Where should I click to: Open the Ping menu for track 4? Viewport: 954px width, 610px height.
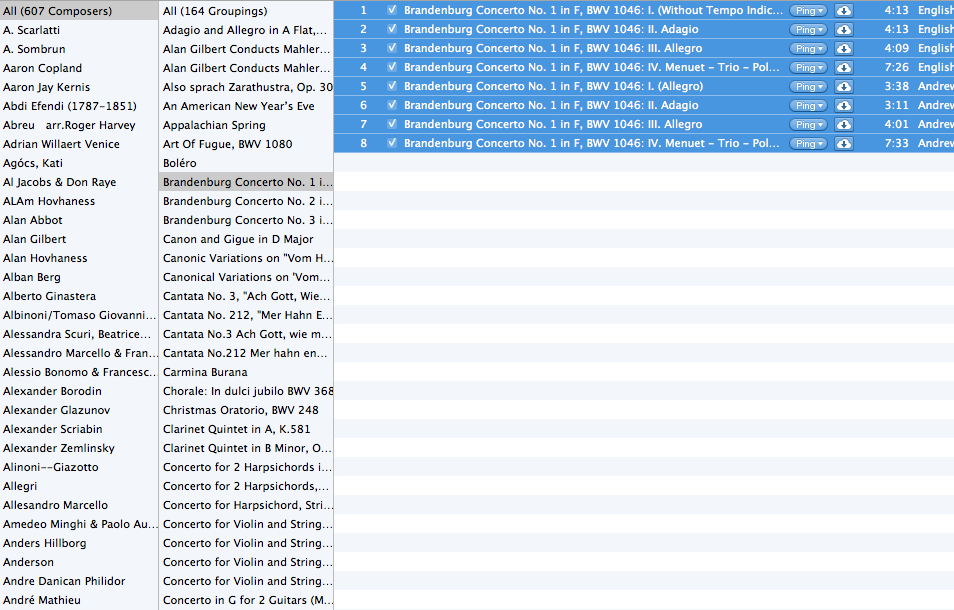tap(808, 68)
